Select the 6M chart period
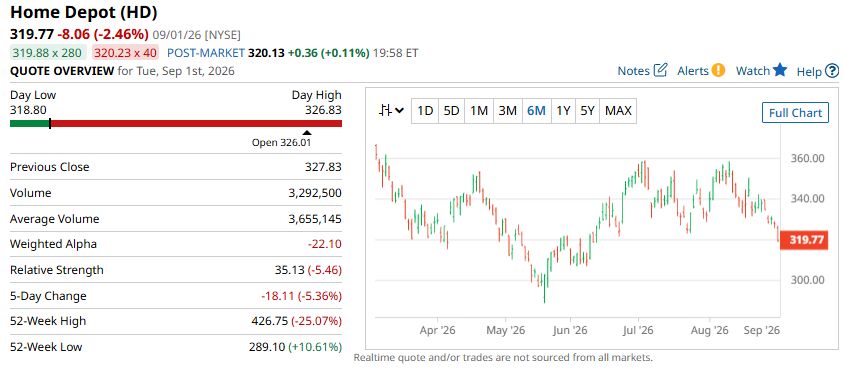This screenshot has height=382, width=844. coord(536,111)
